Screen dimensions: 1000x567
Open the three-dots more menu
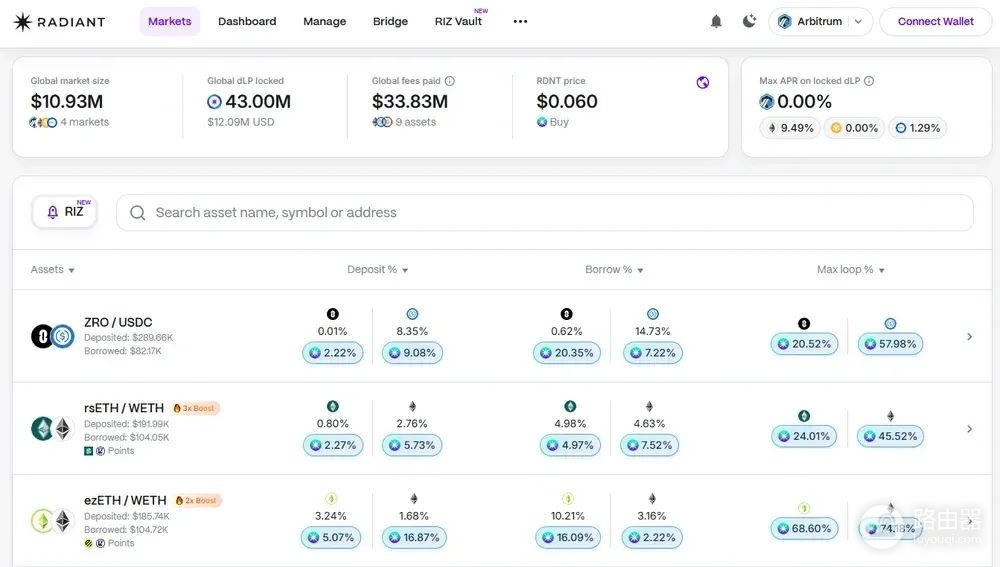pyautogui.click(x=520, y=21)
